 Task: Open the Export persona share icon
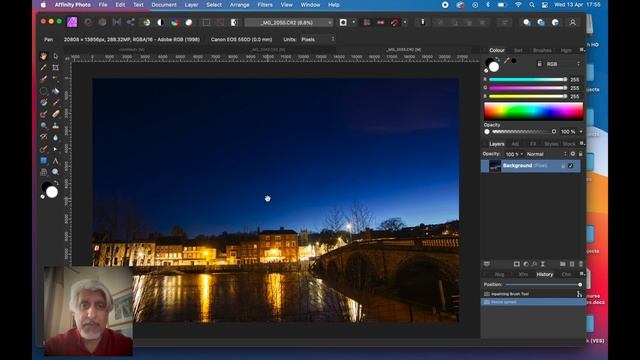tap(131, 22)
